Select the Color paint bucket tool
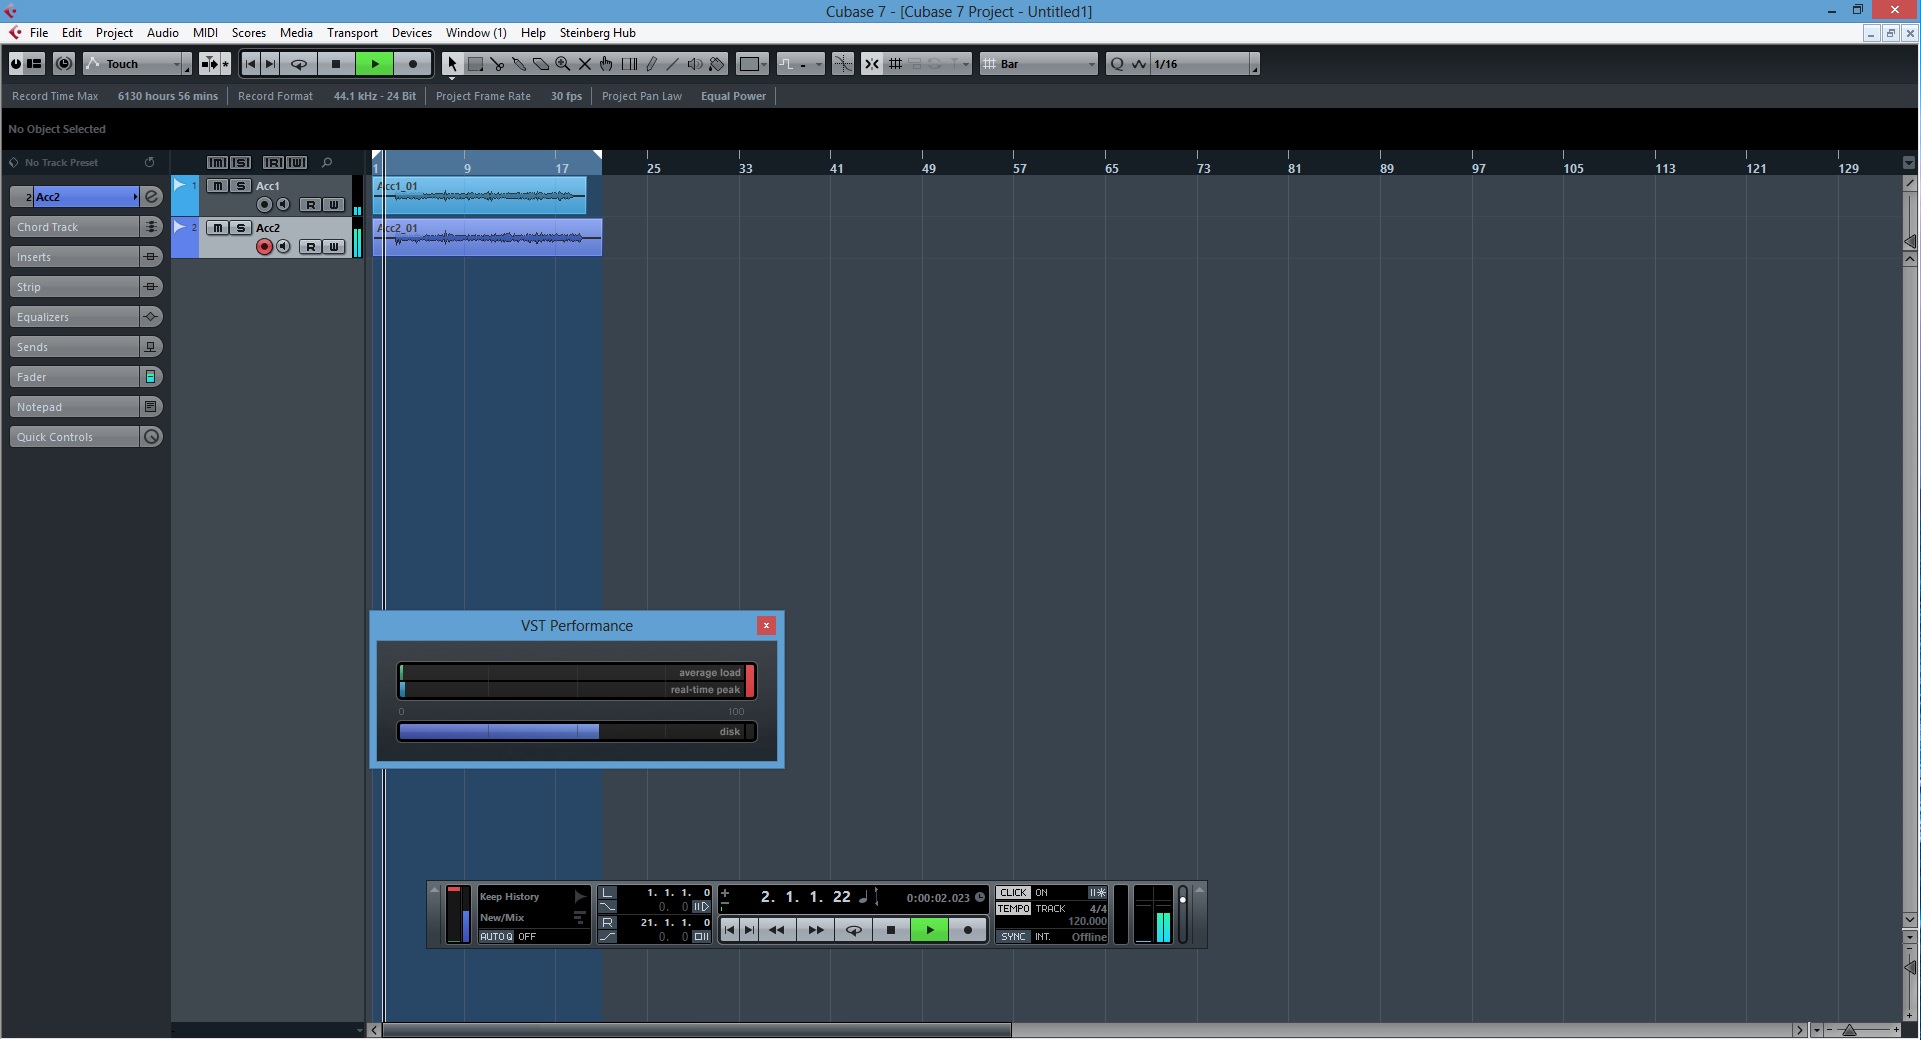1921x1040 pixels. pyautogui.click(x=717, y=64)
